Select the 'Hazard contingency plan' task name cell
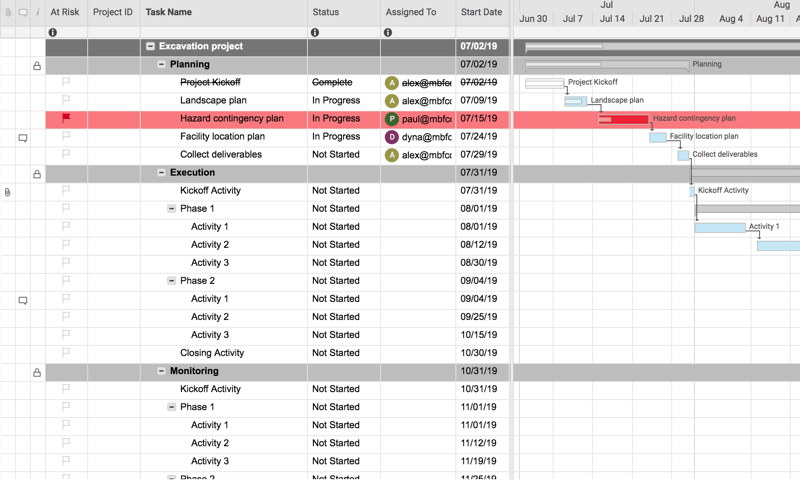 [x=223, y=118]
